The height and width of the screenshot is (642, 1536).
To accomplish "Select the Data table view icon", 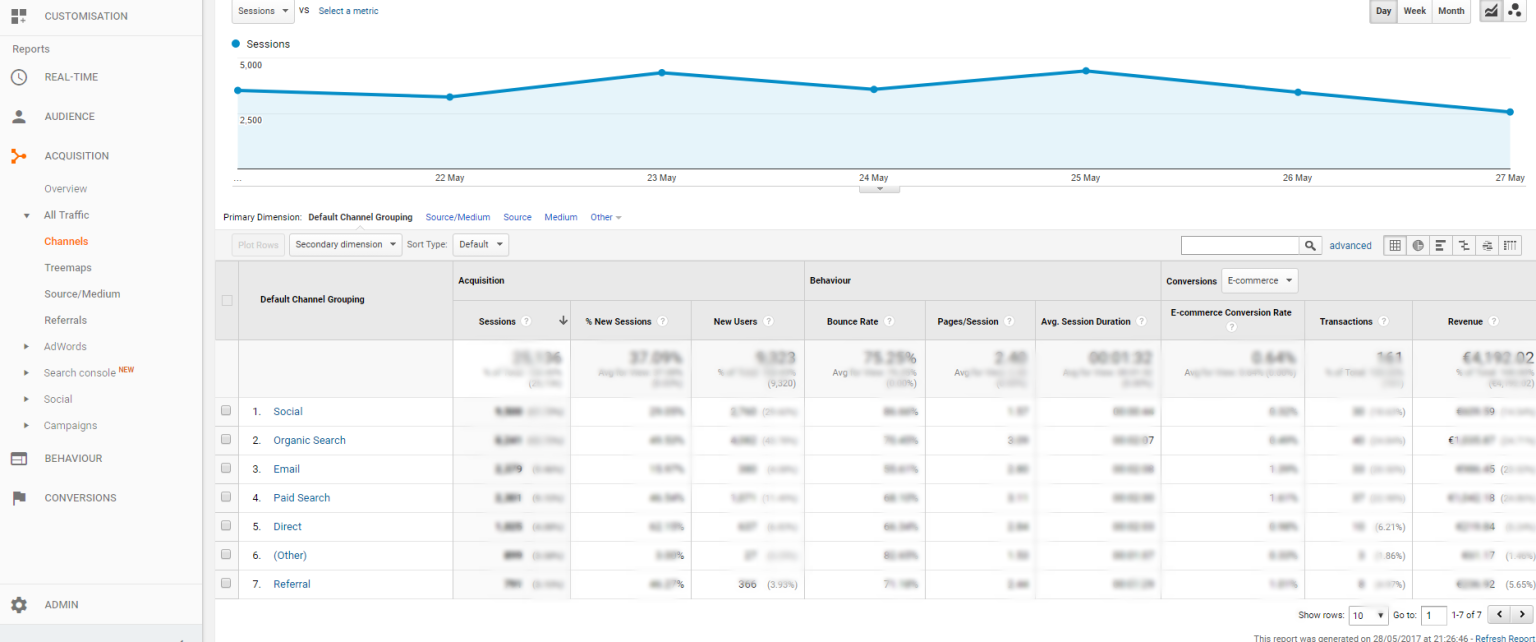I will click(x=1395, y=245).
